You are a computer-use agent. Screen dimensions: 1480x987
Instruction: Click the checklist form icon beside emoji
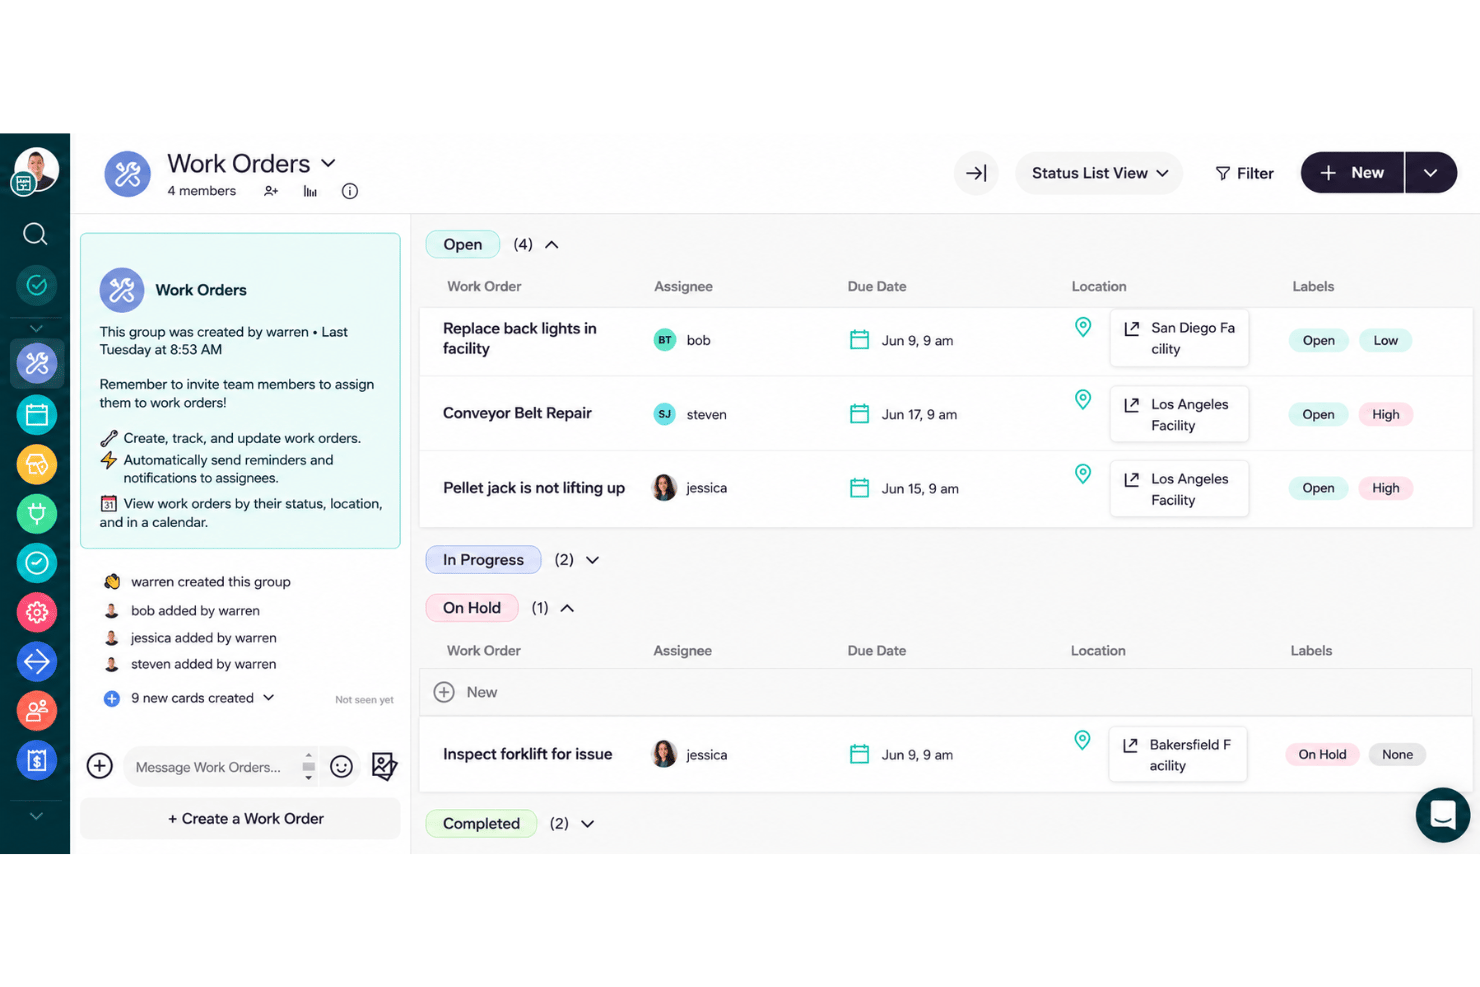pos(384,766)
